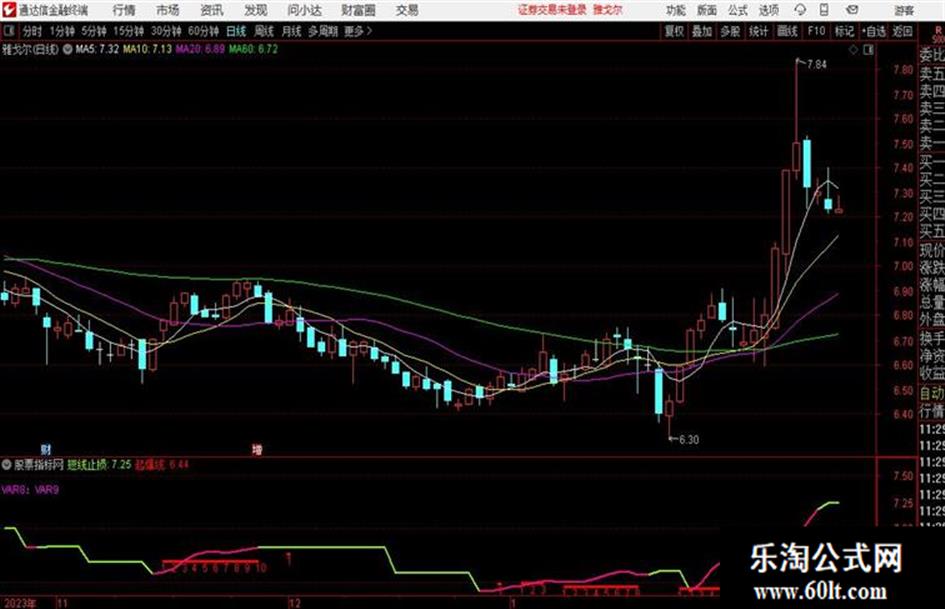Open the 资讯 menu
This screenshot has height=609, width=945.
(212, 10)
